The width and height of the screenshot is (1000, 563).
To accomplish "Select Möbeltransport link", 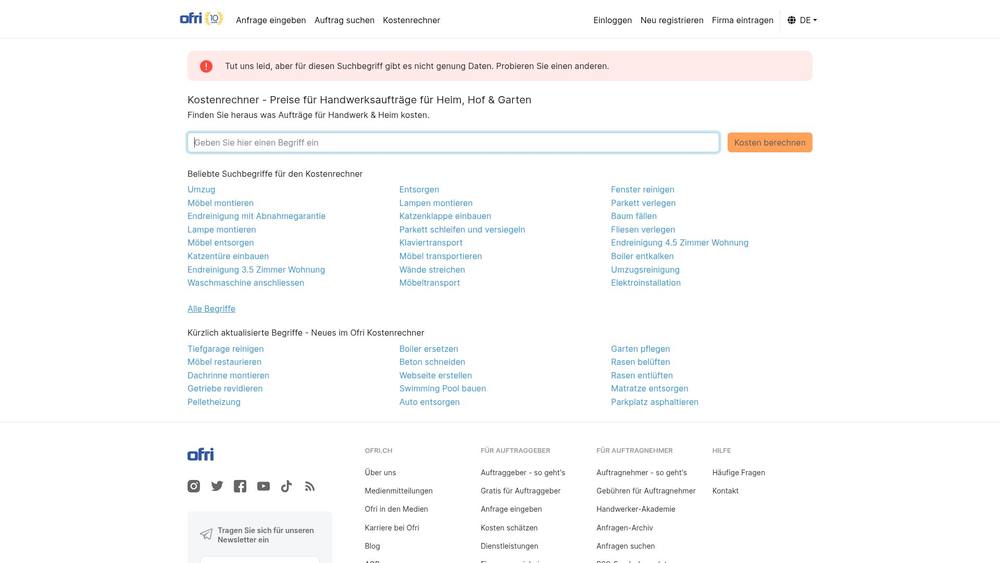I will (x=429, y=282).
